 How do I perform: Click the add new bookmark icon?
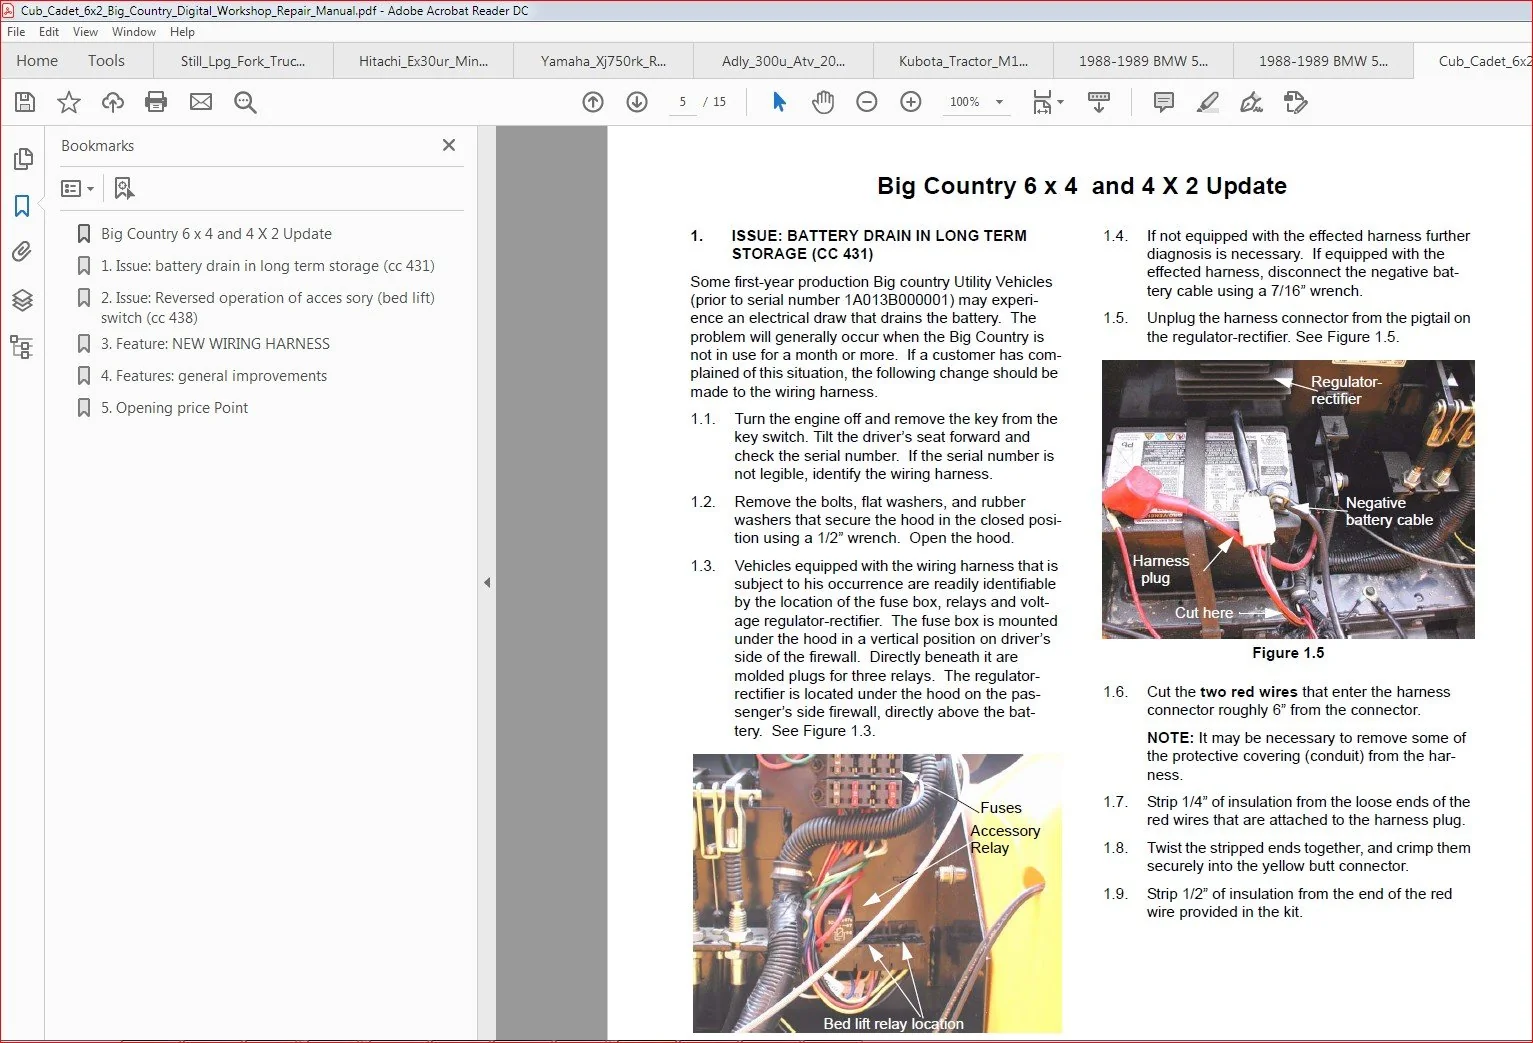(x=124, y=188)
